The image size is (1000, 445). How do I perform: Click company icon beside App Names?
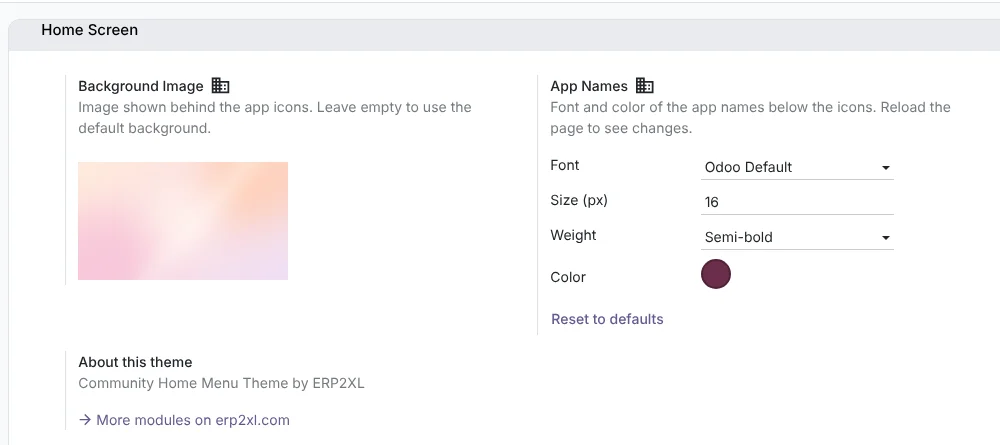coord(645,85)
